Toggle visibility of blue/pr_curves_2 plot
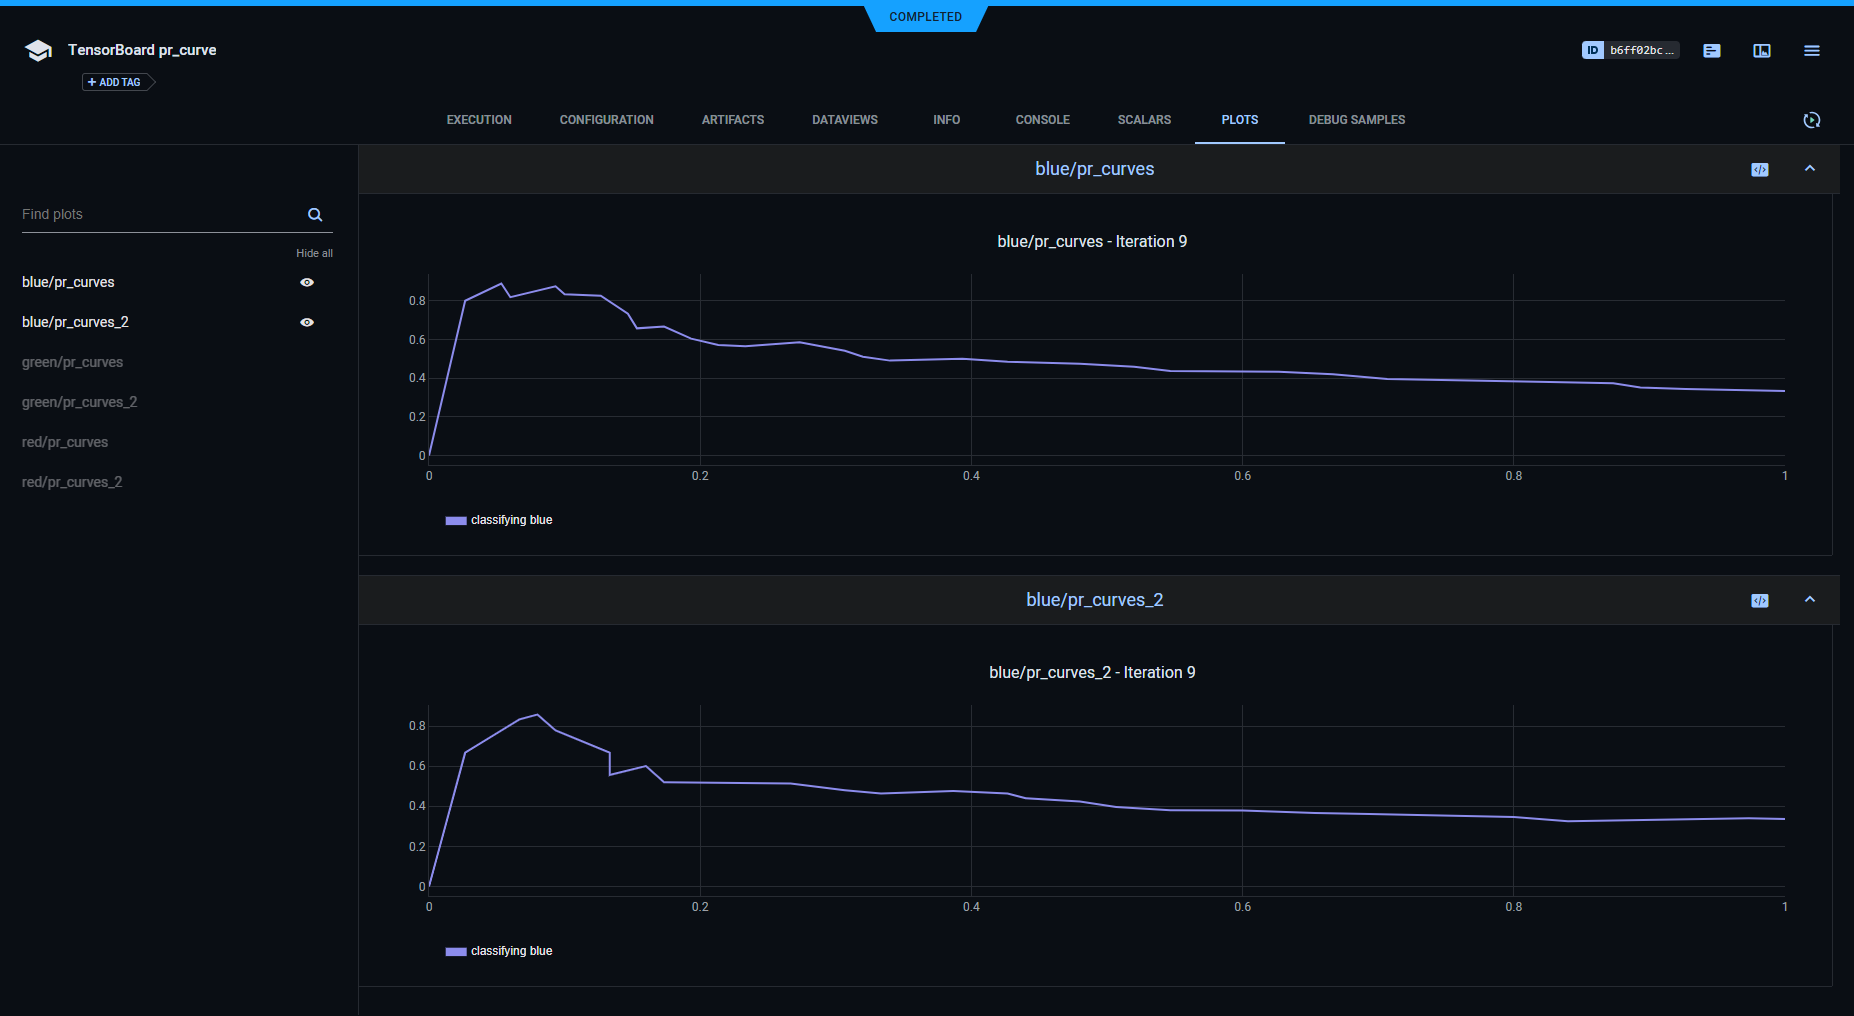Image resolution: width=1854 pixels, height=1016 pixels. [307, 323]
